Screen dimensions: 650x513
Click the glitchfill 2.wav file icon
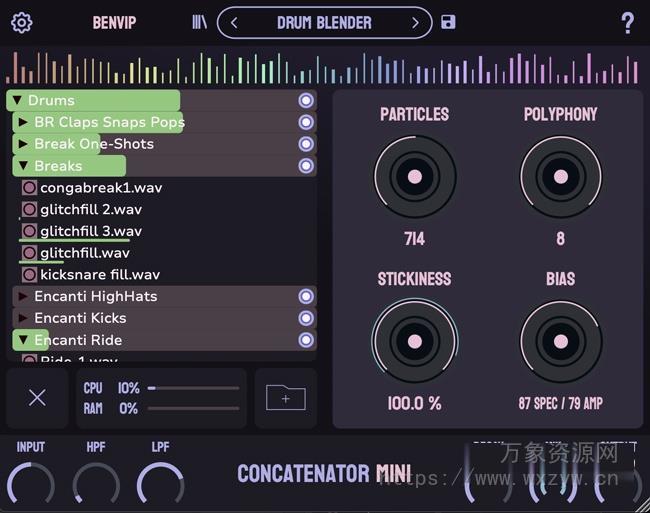29,209
